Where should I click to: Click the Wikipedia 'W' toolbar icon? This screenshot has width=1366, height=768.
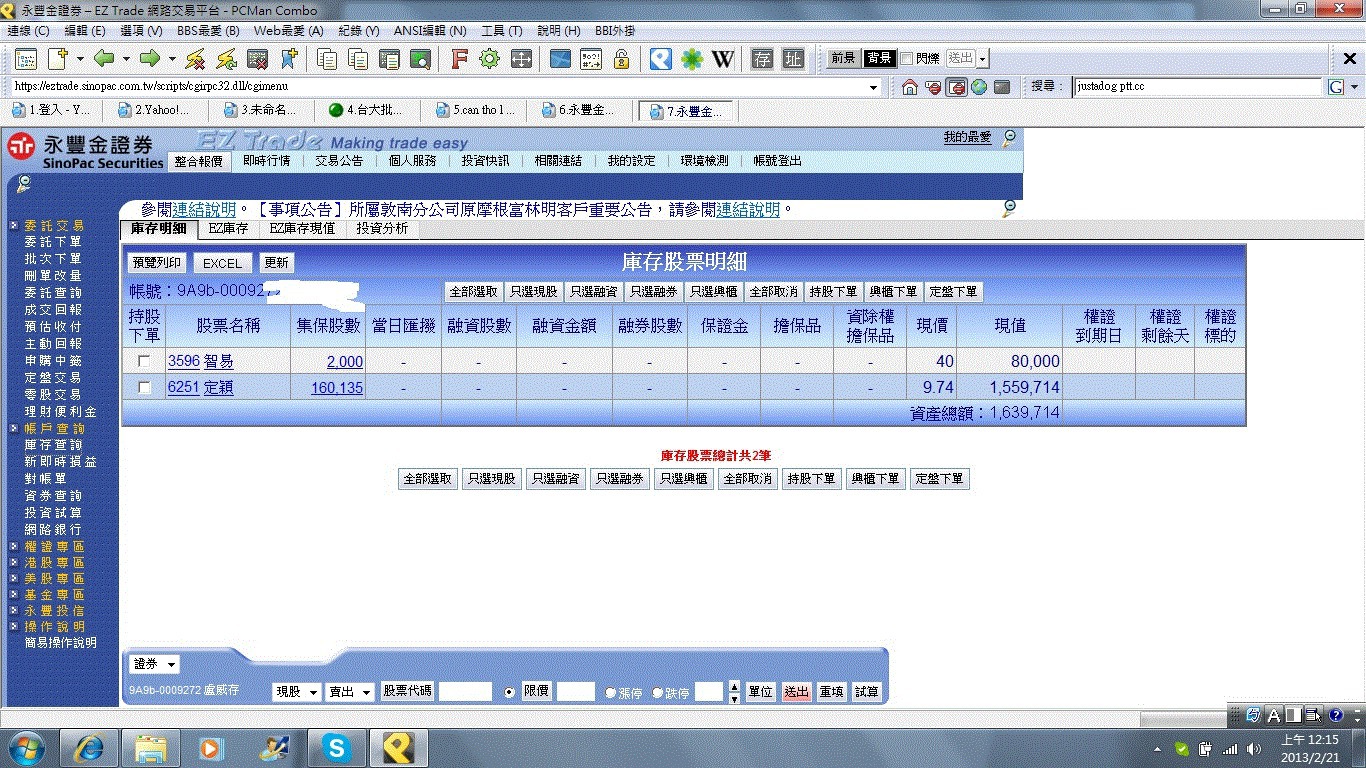(722, 59)
